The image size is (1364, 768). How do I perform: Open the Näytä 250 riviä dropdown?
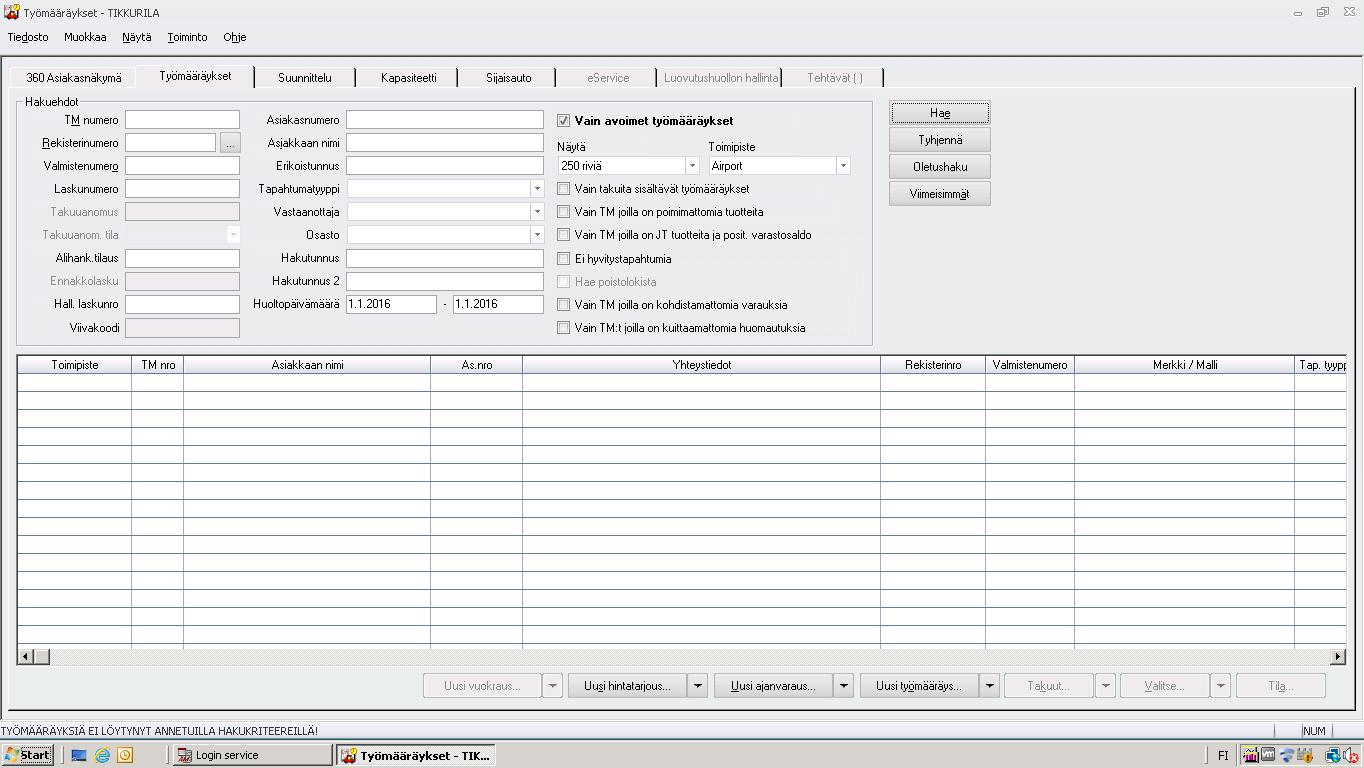point(692,166)
